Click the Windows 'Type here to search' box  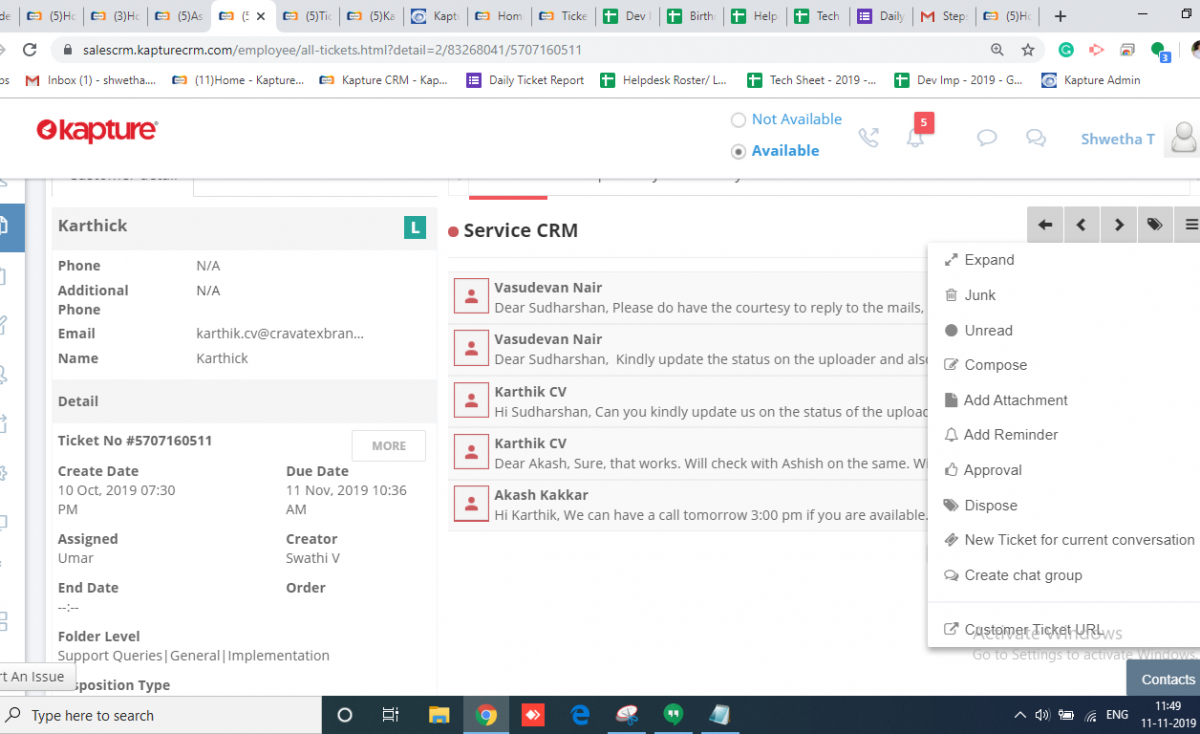(160, 715)
